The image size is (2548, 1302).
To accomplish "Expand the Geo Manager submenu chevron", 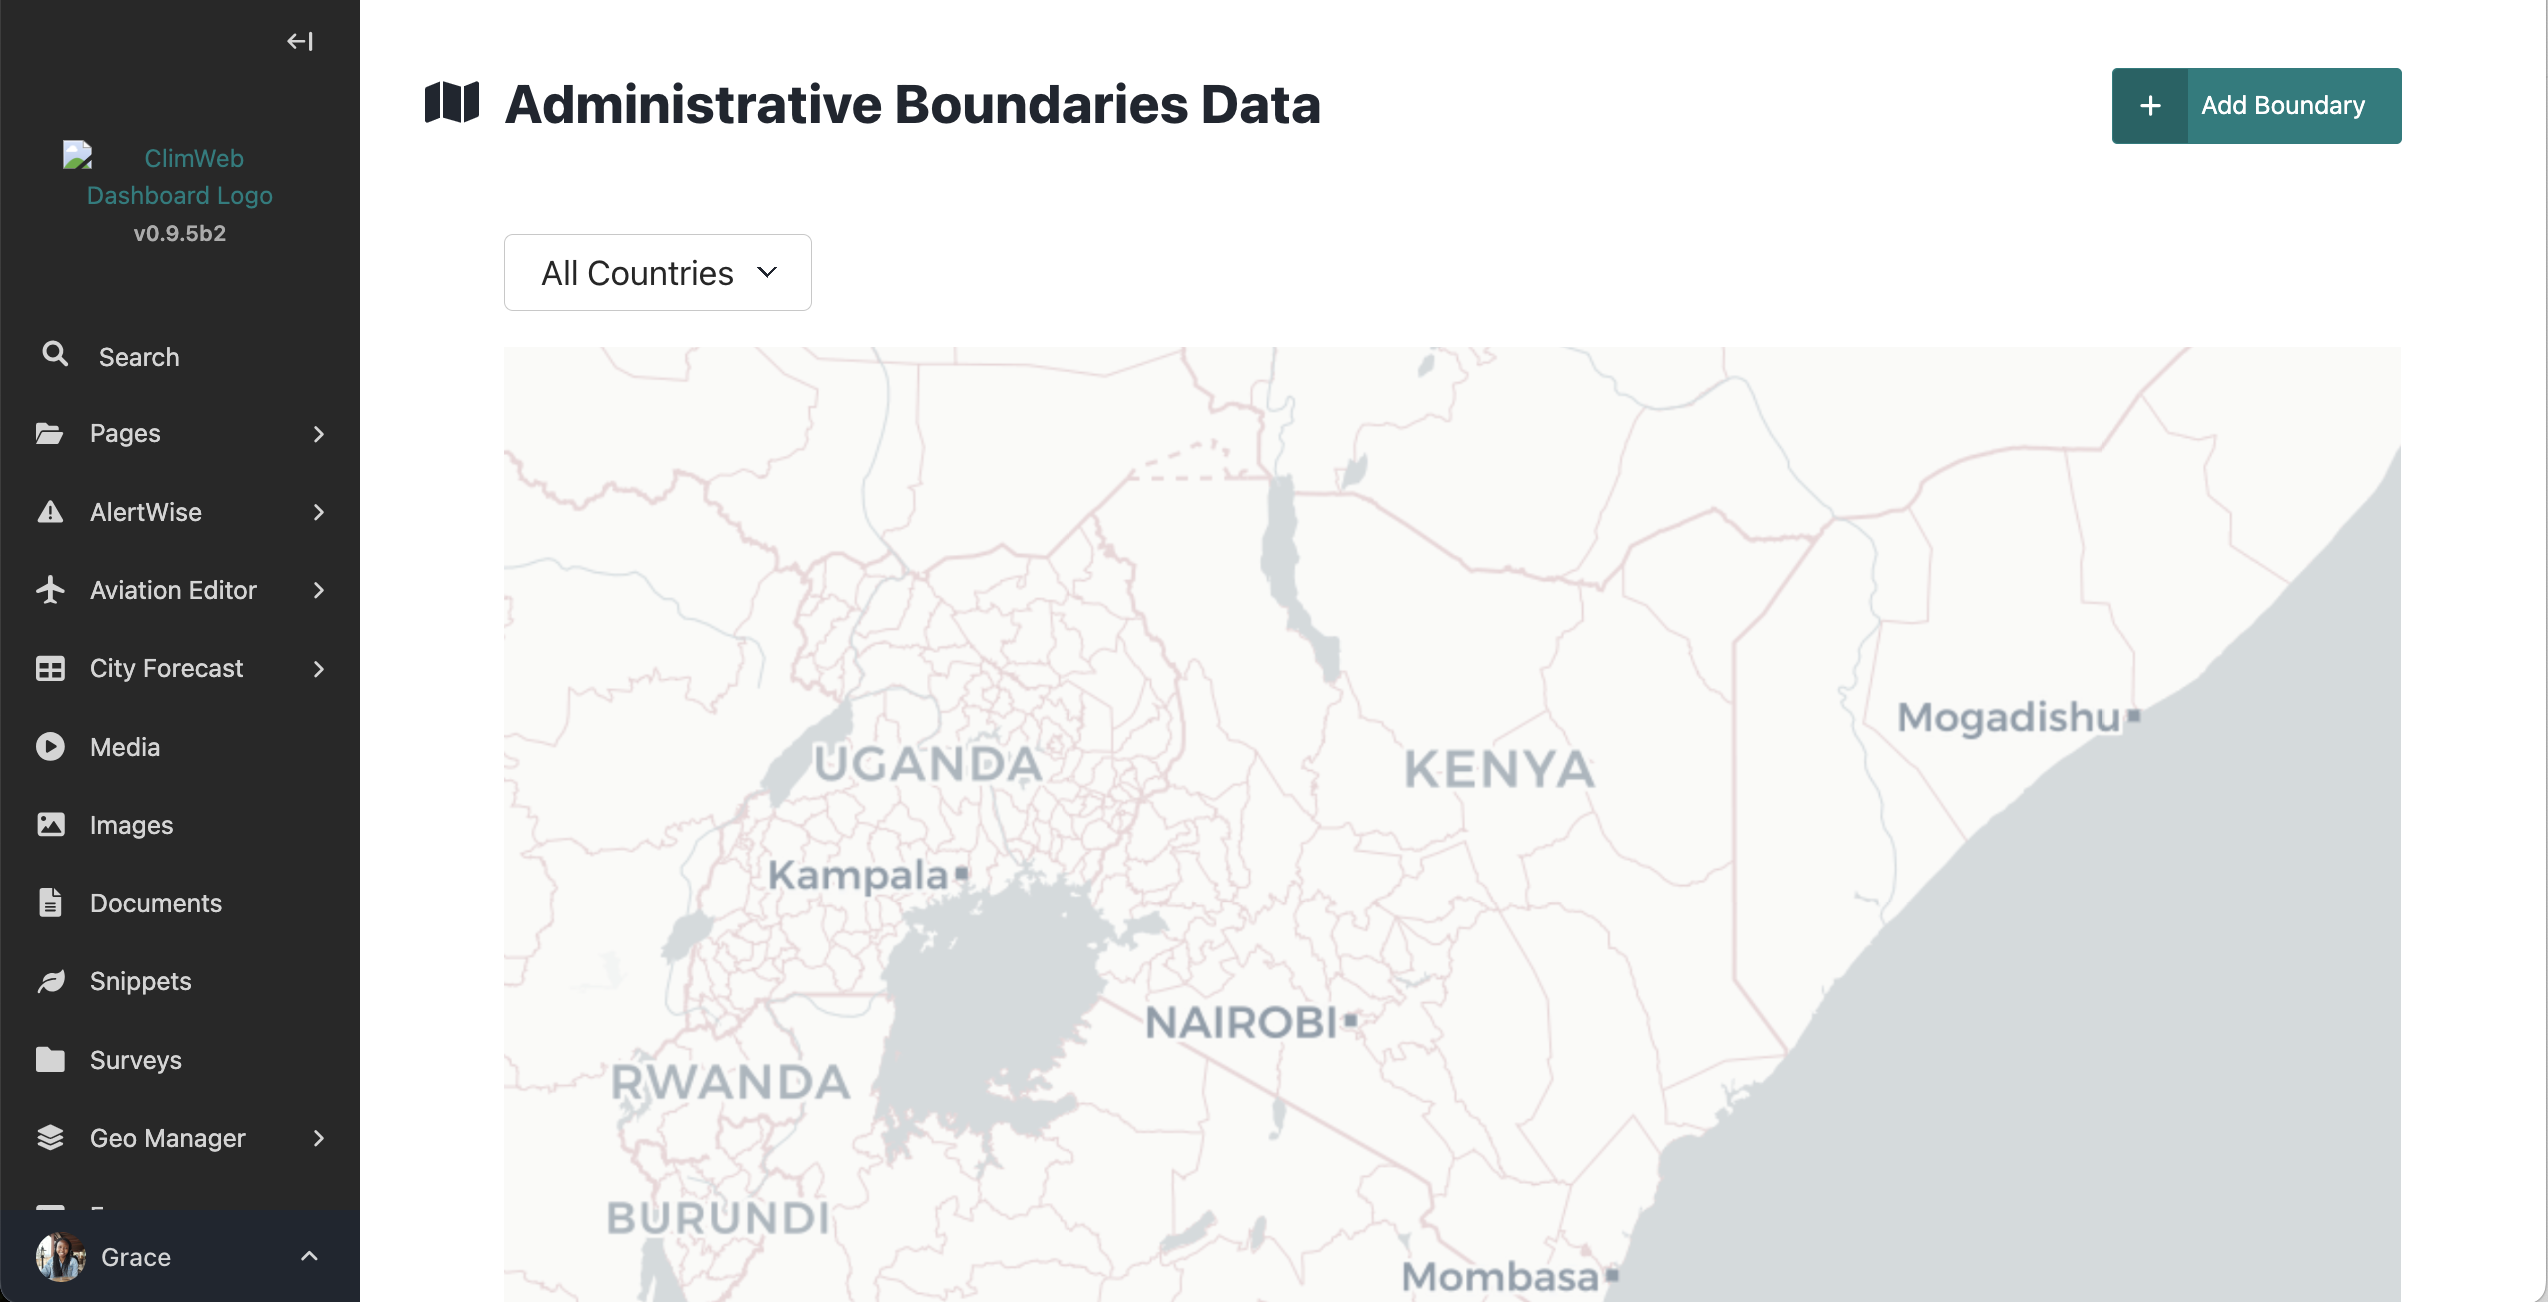I will pos(319,1138).
